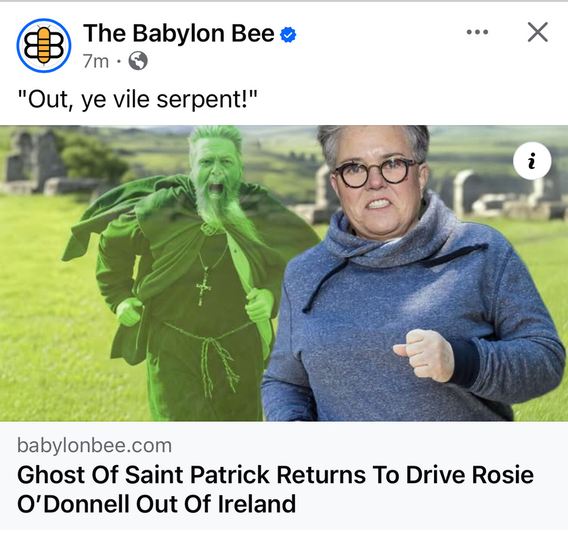Open the article preview image
The width and height of the screenshot is (568, 544).
284,273
